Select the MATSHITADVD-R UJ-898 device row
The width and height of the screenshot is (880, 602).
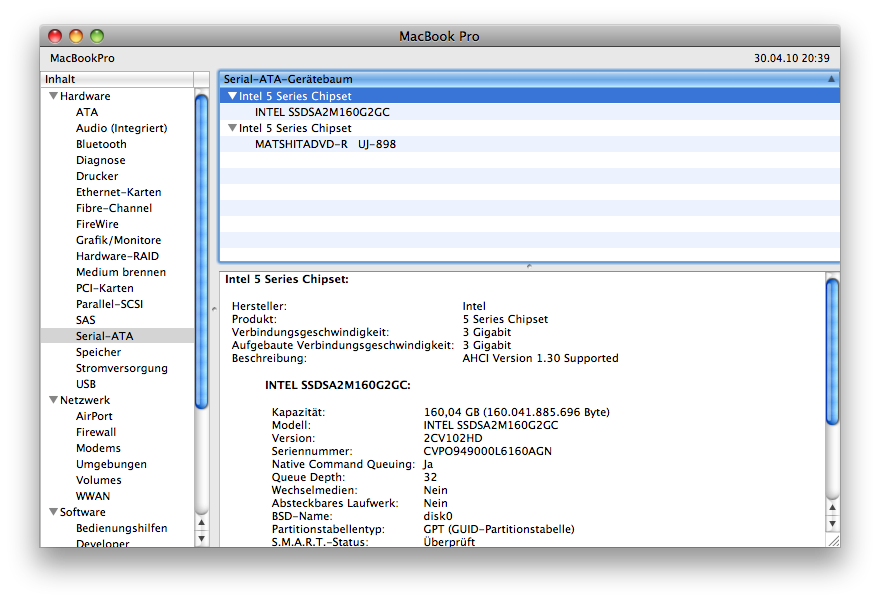[x=529, y=144]
